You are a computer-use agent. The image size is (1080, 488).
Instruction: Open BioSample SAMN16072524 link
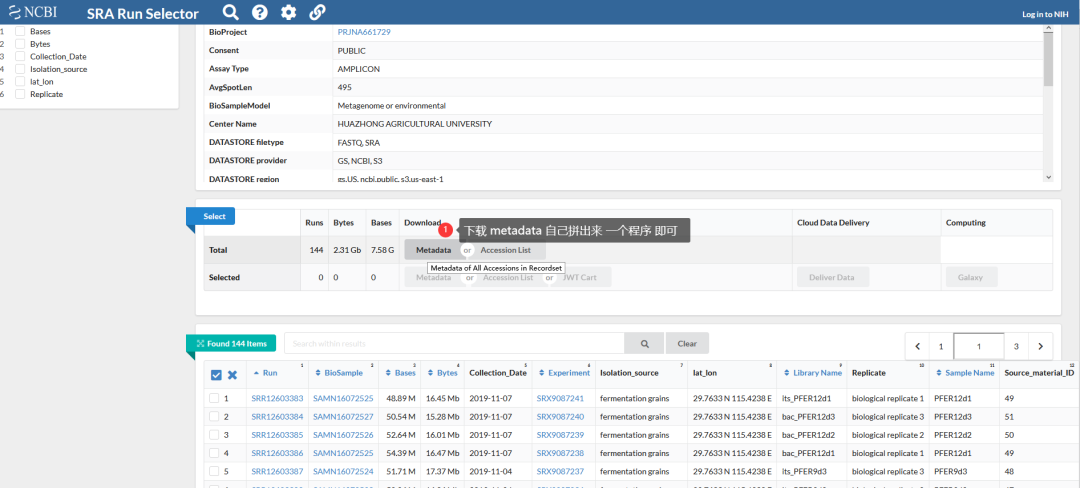343,471
